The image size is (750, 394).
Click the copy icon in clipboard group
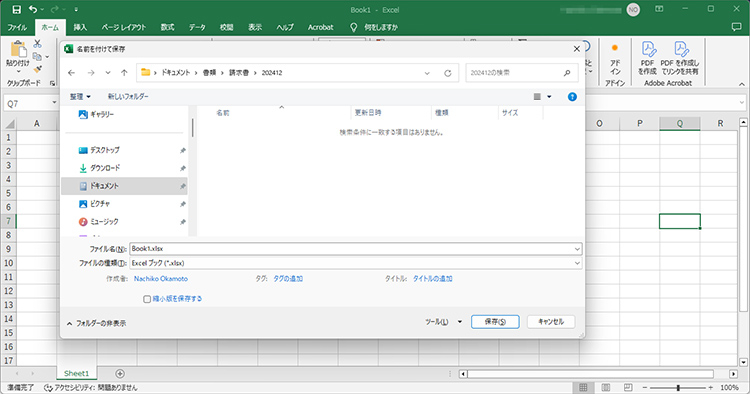click(37, 56)
